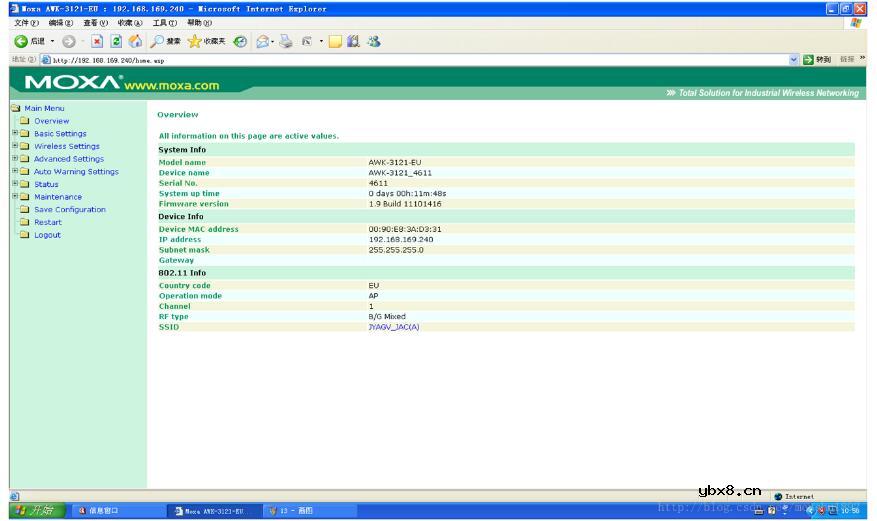Click the address bar URL field
Screen dimensions: 877x521
(x=400, y=60)
